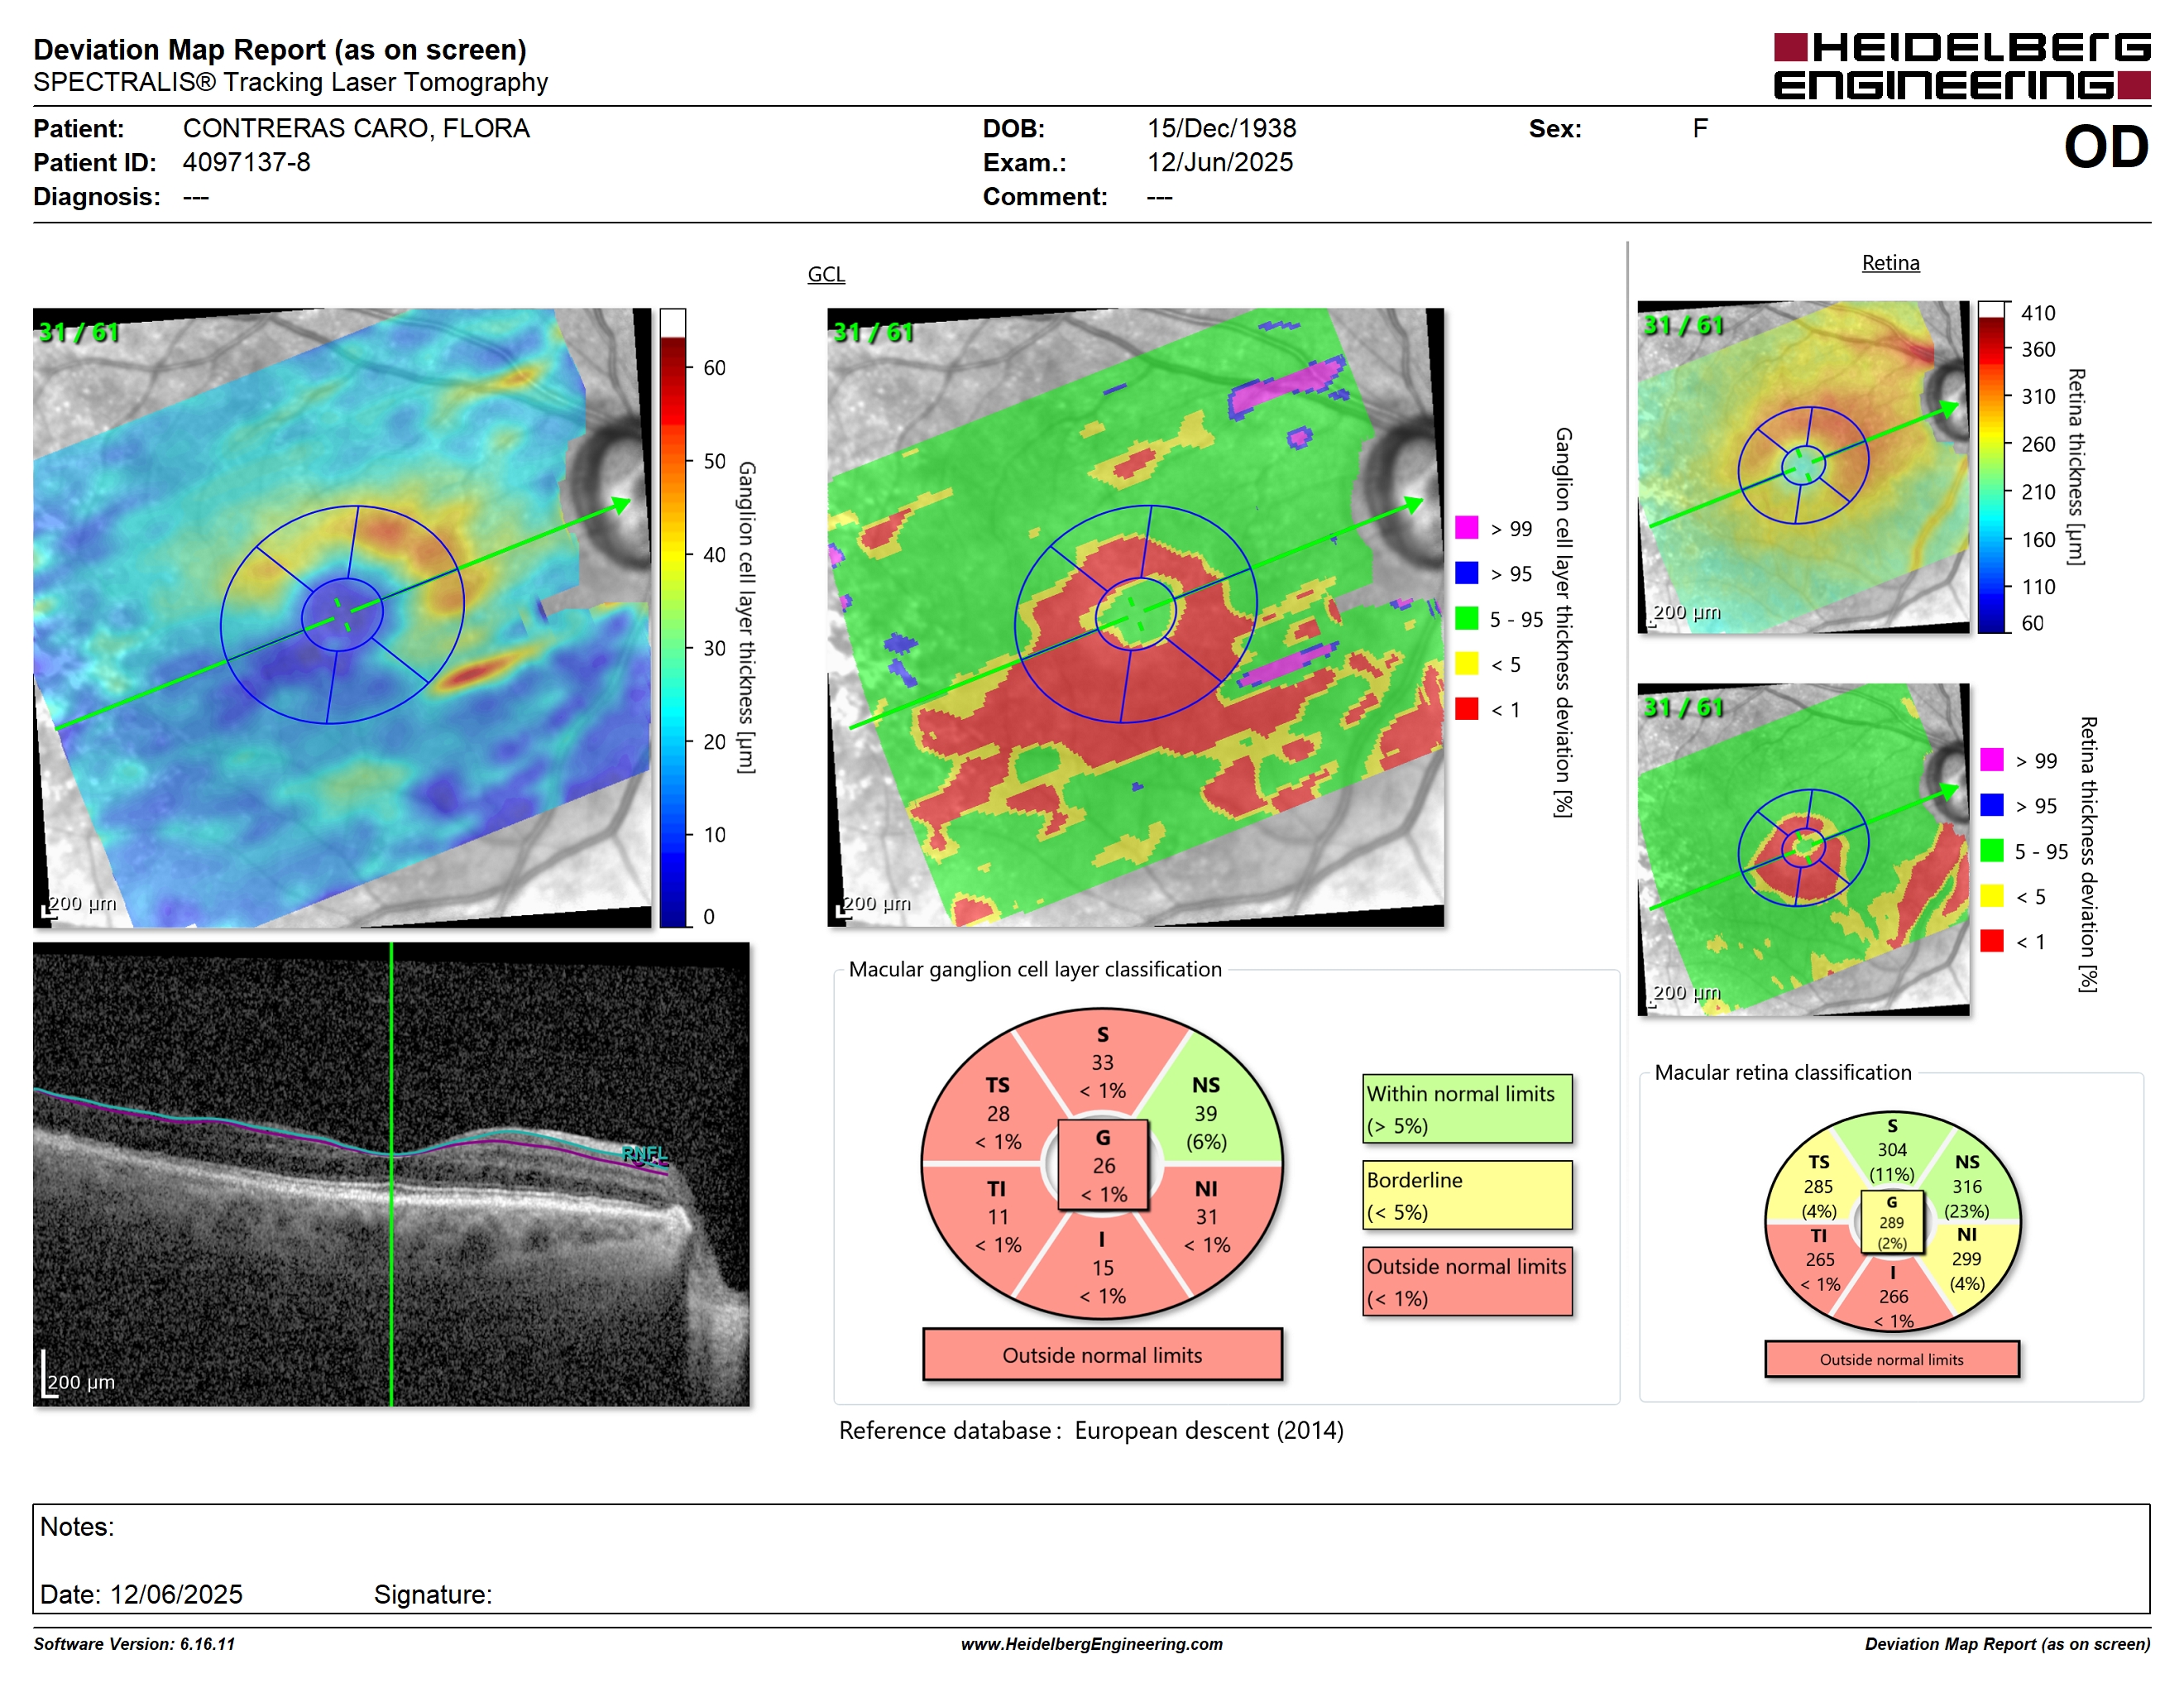Viewport: 2184px width, 1688px height.
Task: Click 'Reference database: European descent (2014)' text
Action: (x=1091, y=1431)
